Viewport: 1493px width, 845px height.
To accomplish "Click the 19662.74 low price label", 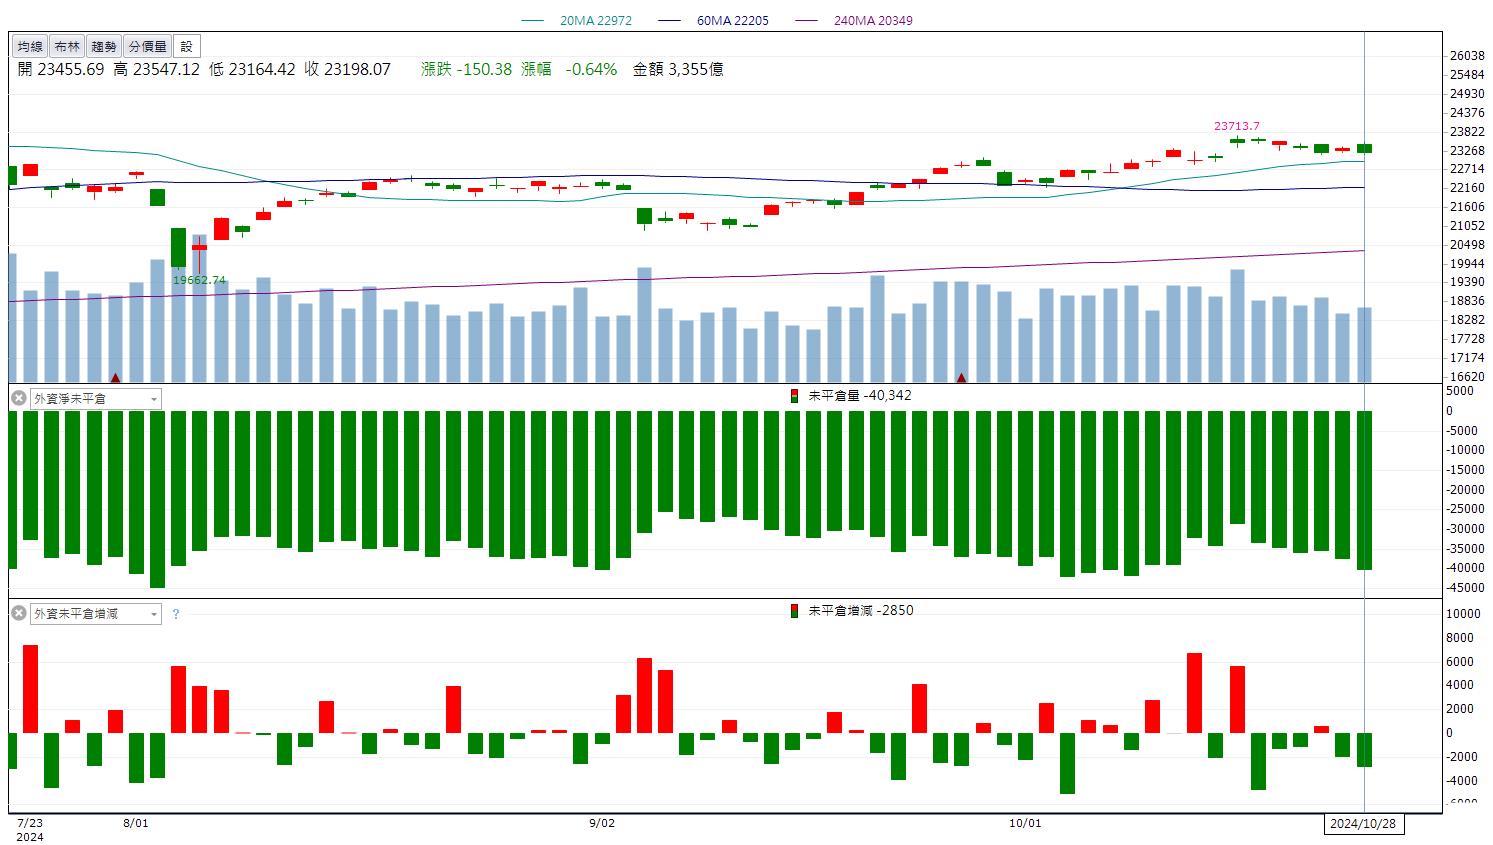I will [x=199, y=280].
